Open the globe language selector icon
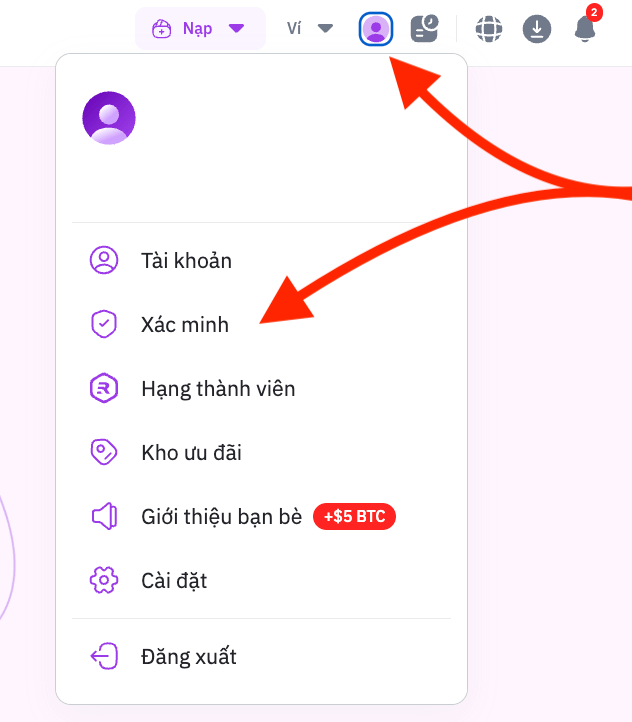 tap(488, 29)
